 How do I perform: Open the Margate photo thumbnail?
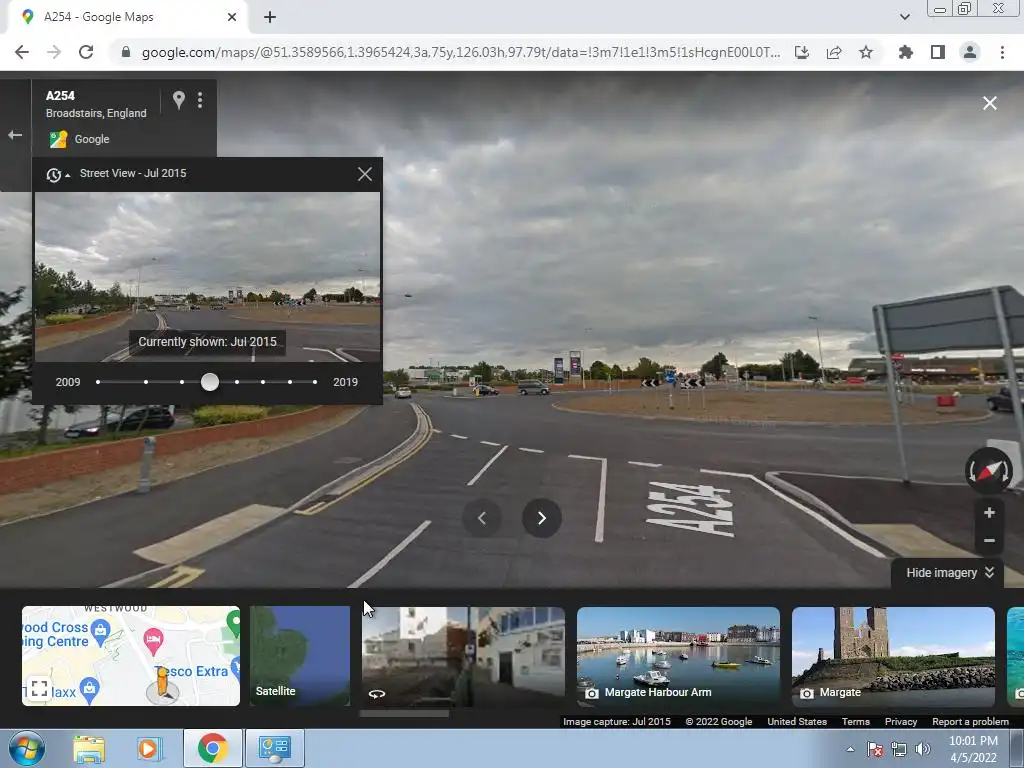point(893,656)
